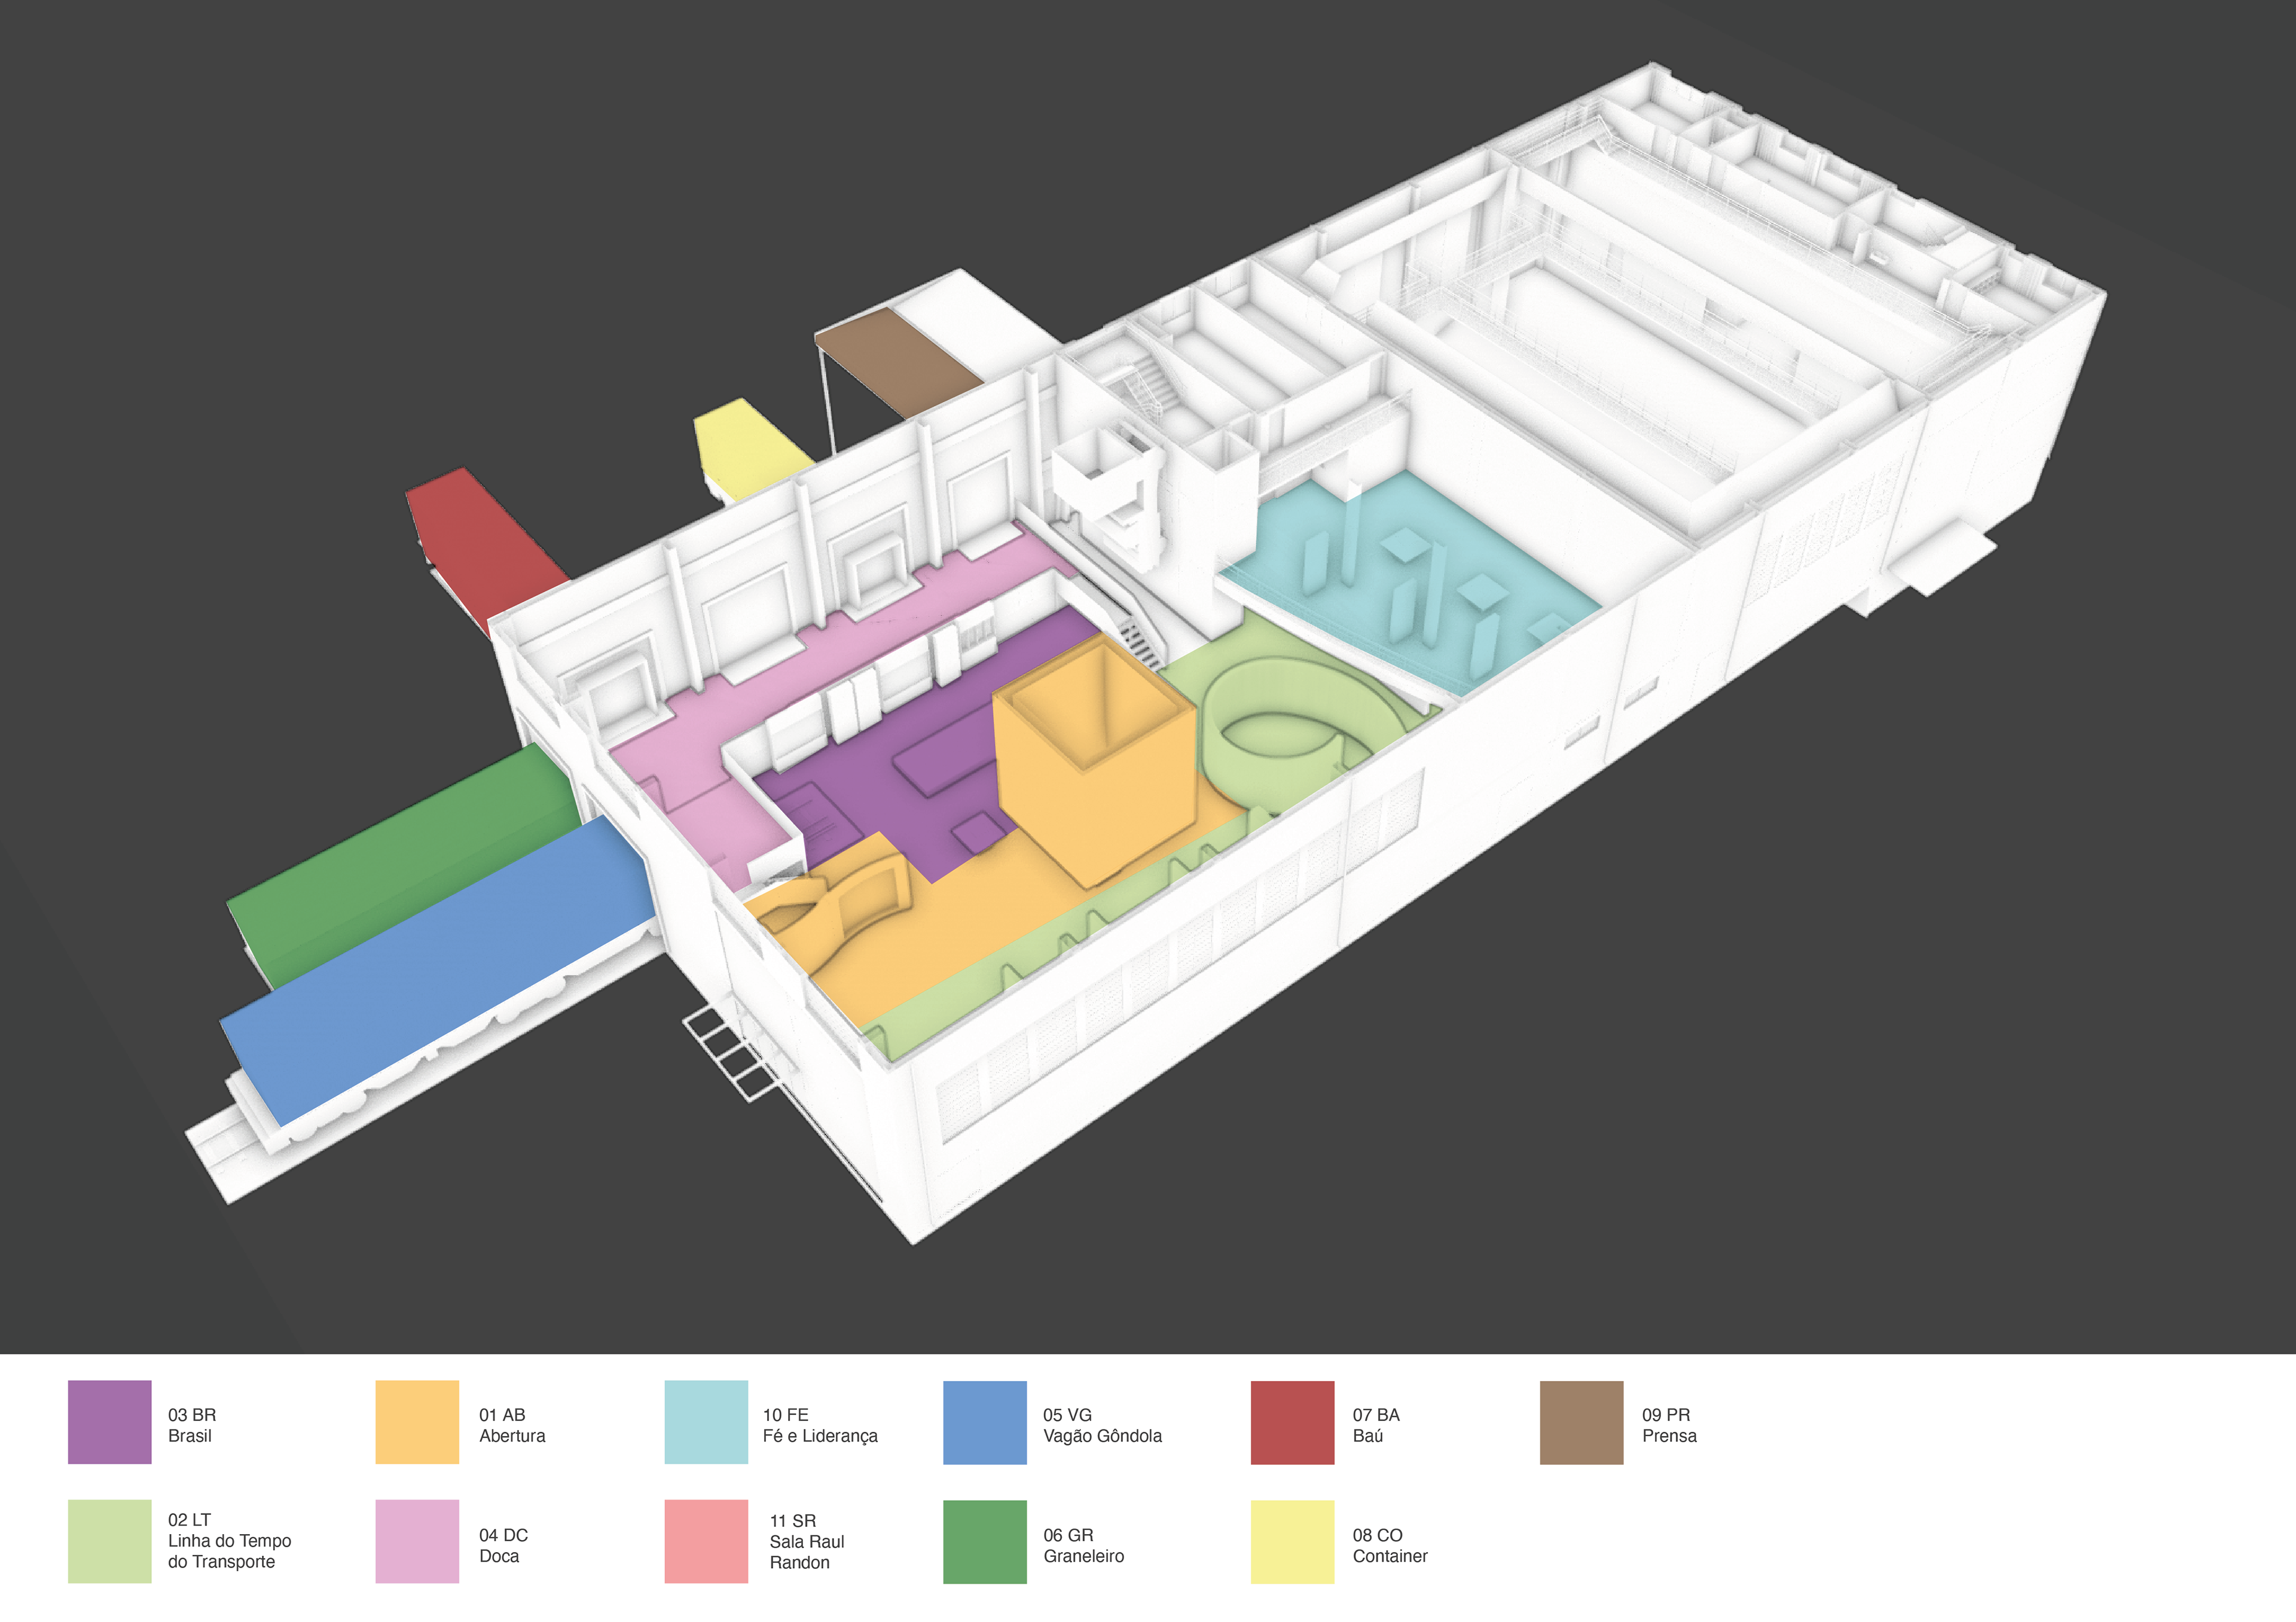Click the pink 04 DC Doca swatch
Screen dimensions: 2296x1622
tap(417, 1541)
